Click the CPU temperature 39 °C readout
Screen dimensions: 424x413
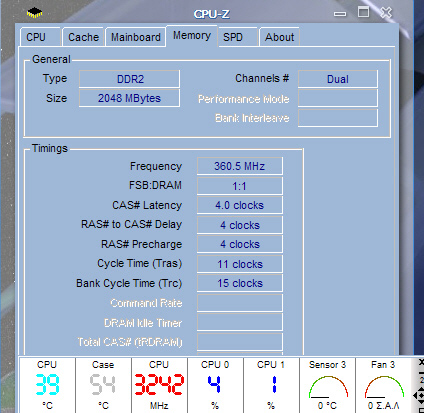[x=47, y=385]
